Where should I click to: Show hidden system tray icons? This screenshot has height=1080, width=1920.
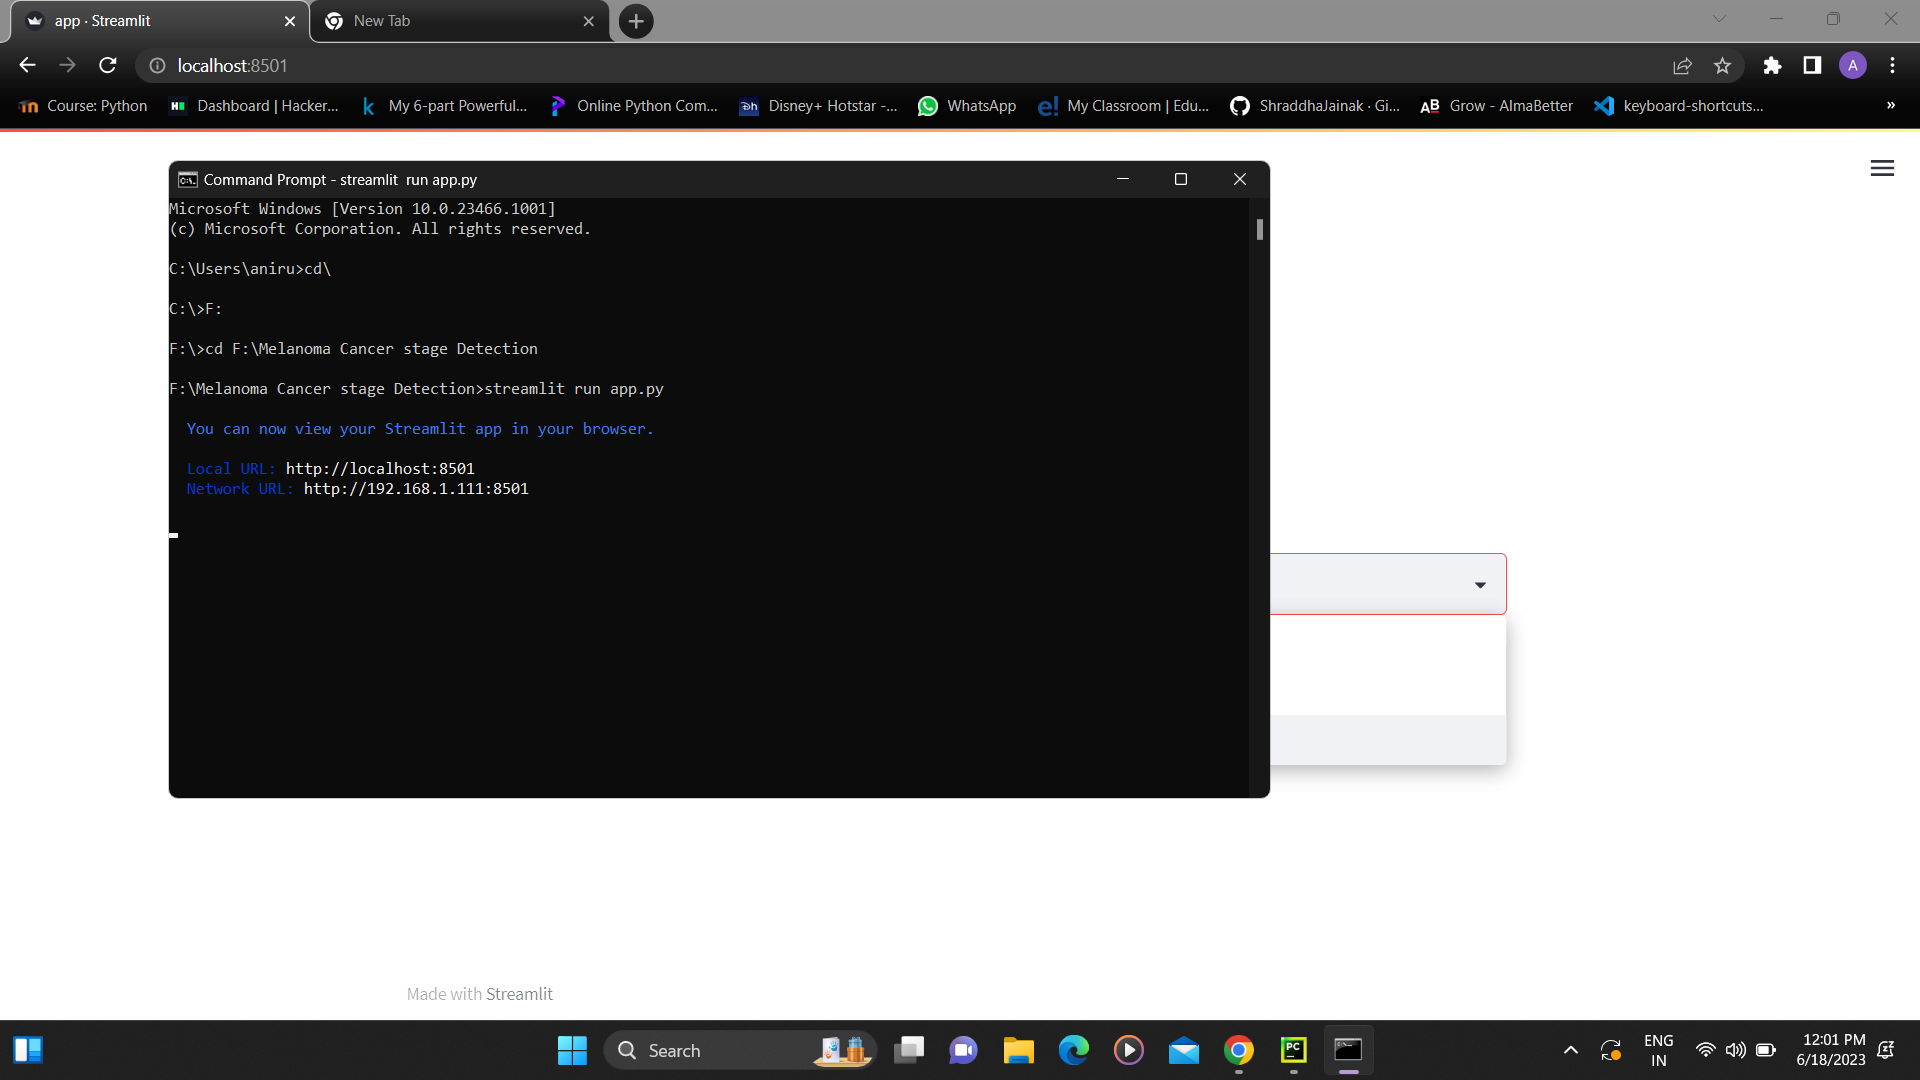pos(1570,1050)
